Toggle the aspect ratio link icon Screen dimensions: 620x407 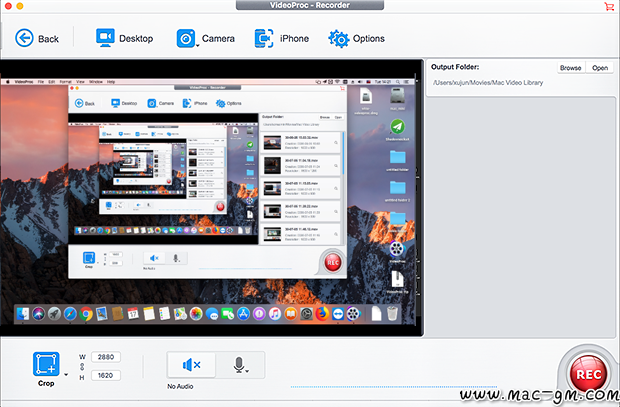pos(82,366)
